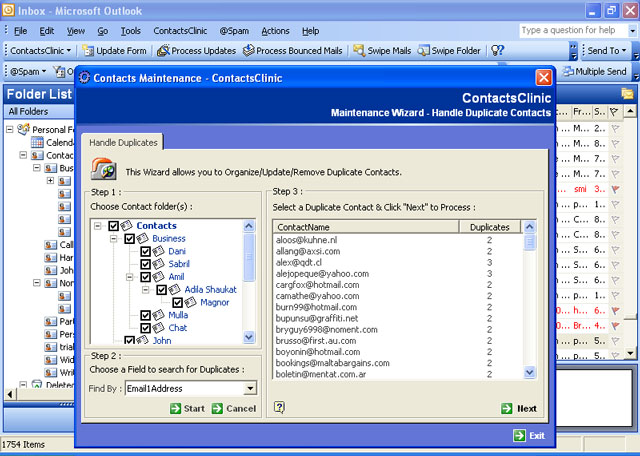Click the flag column header icon in message list

pos(614,111)
